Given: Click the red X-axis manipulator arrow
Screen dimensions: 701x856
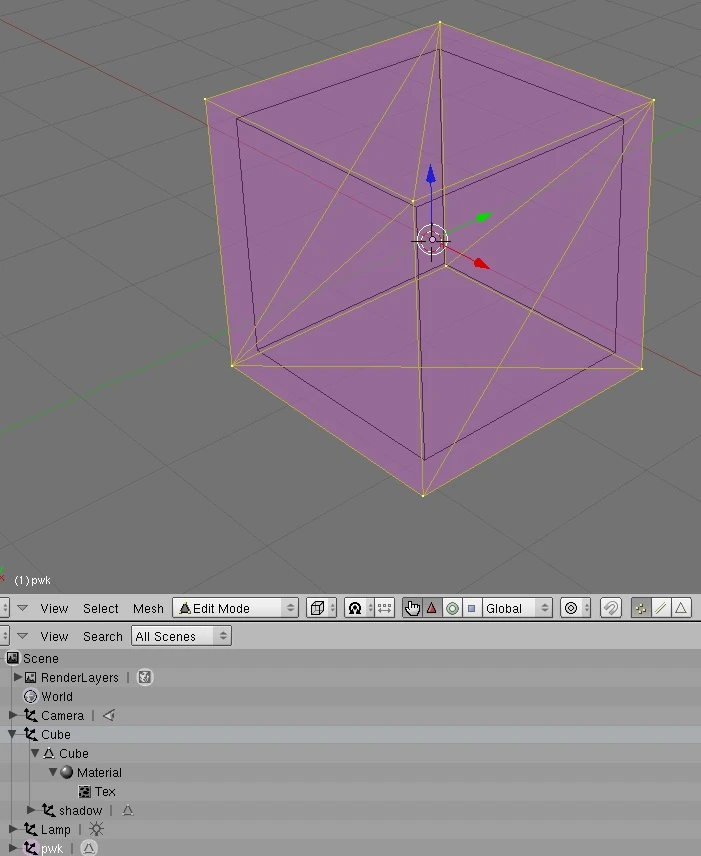Looking at the screenshot, I should click(480, 264).
